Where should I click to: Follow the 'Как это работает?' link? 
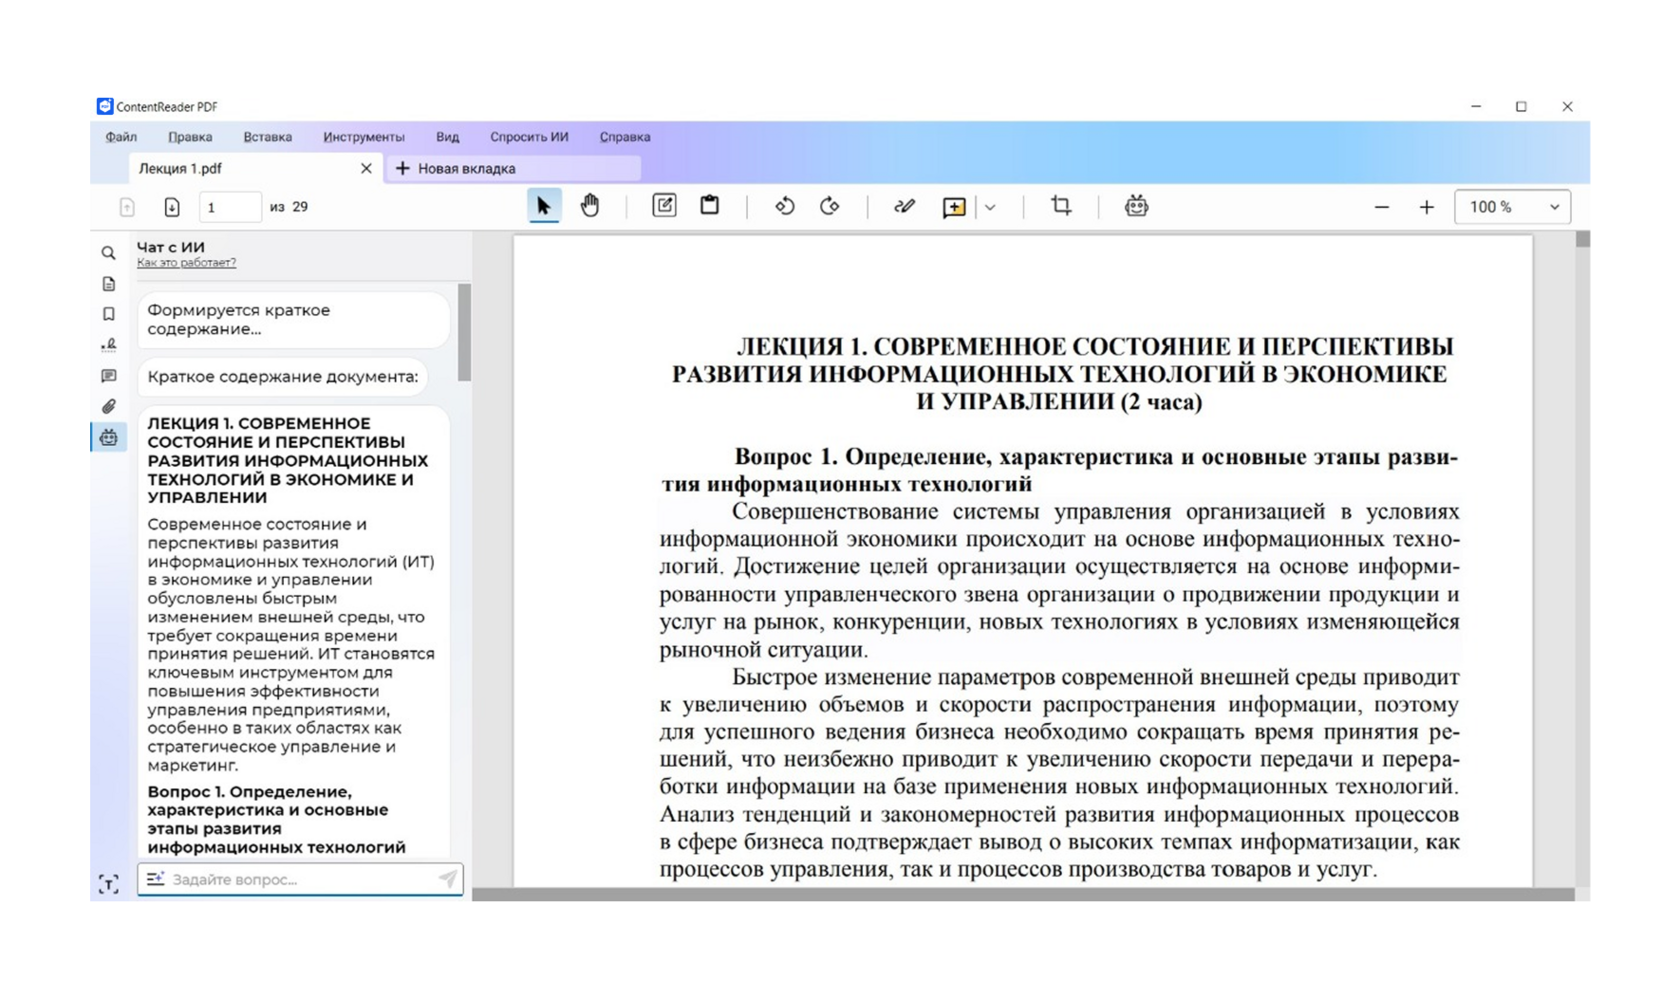click(186, 263)
